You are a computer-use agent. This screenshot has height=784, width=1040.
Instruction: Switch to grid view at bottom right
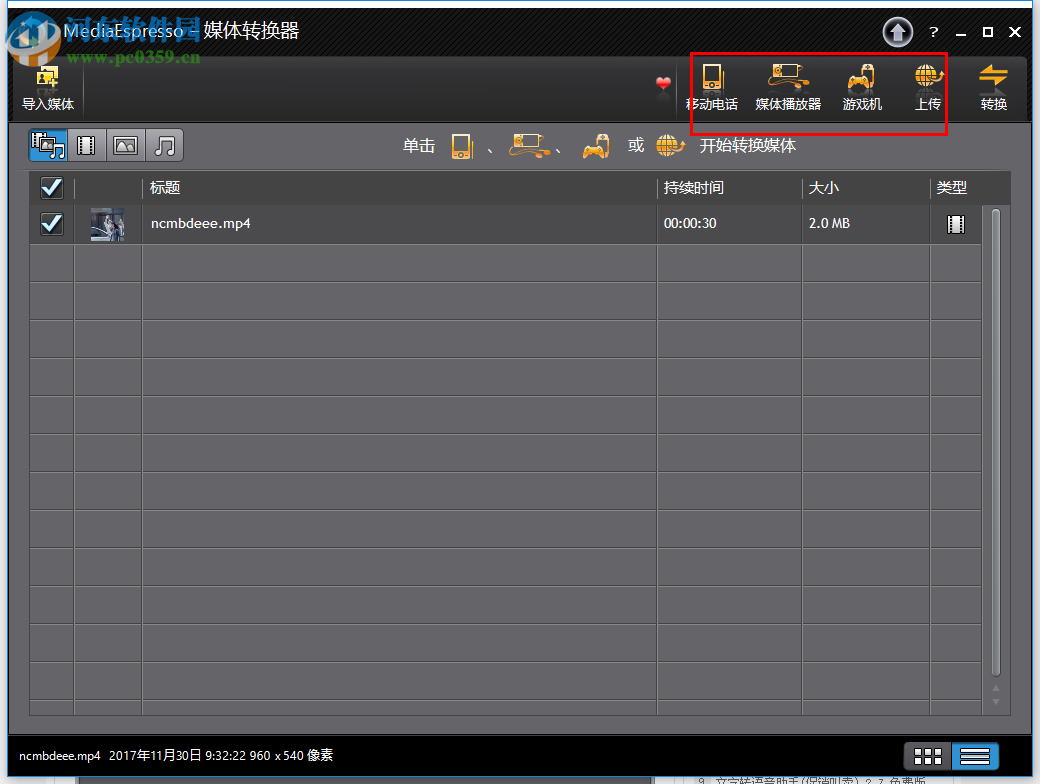[x=927, y=756]
